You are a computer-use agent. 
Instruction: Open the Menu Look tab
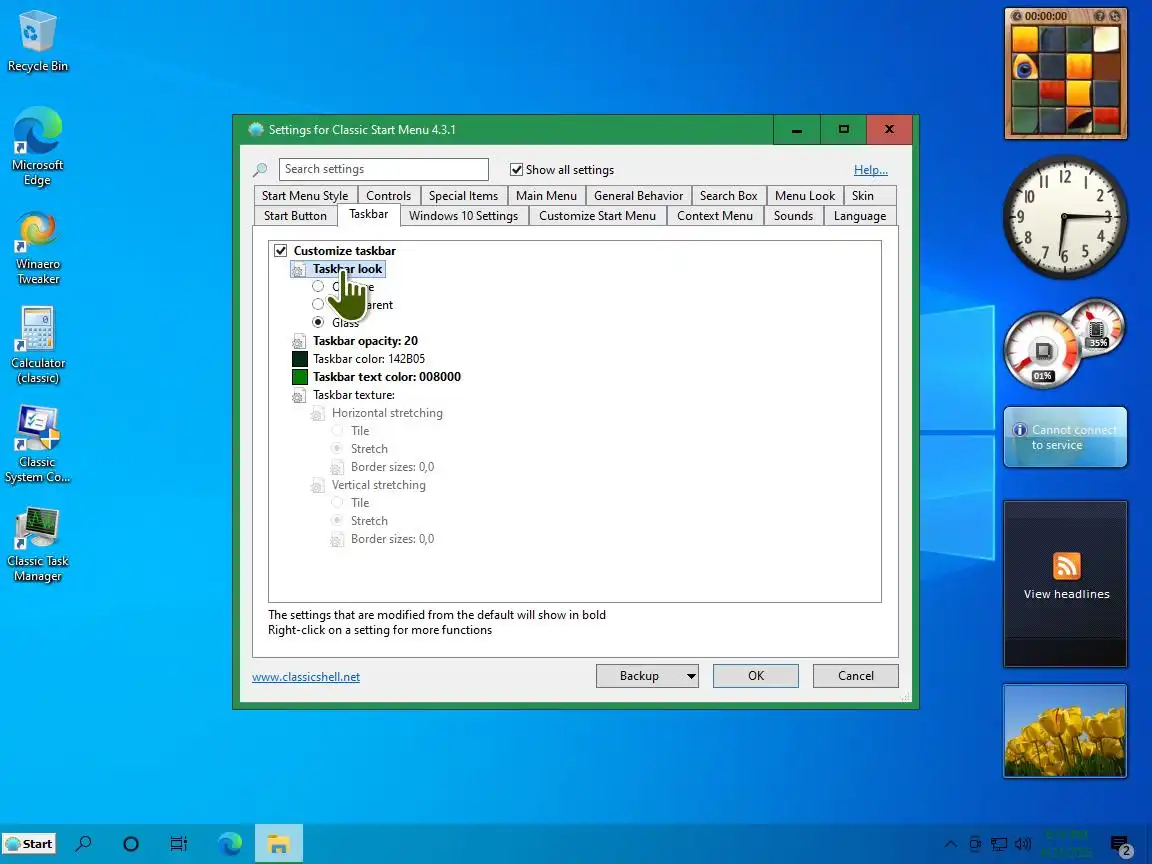804,195
